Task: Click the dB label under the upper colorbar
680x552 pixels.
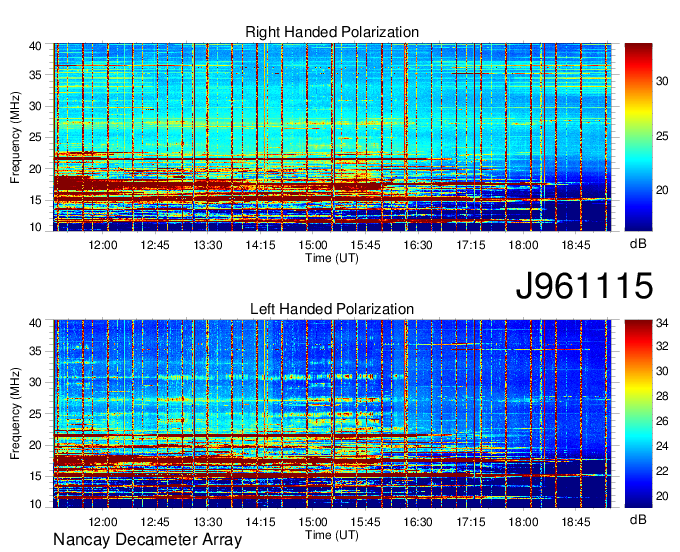Action: [x=638, y=244]
